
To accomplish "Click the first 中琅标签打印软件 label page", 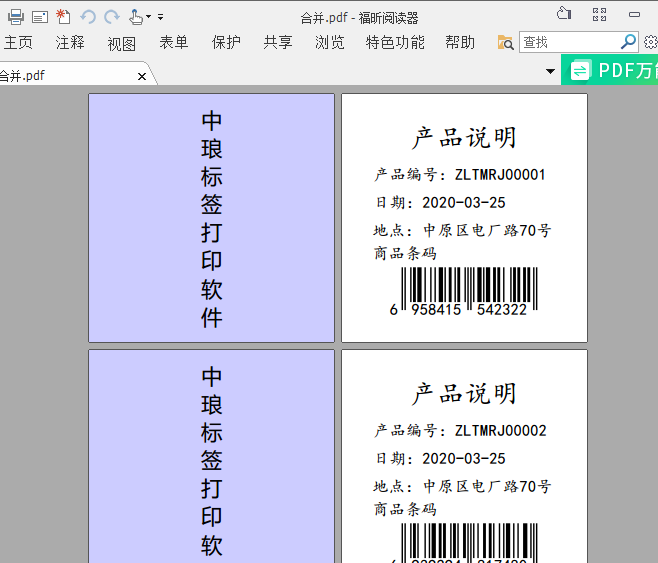I will pos(211,218).
